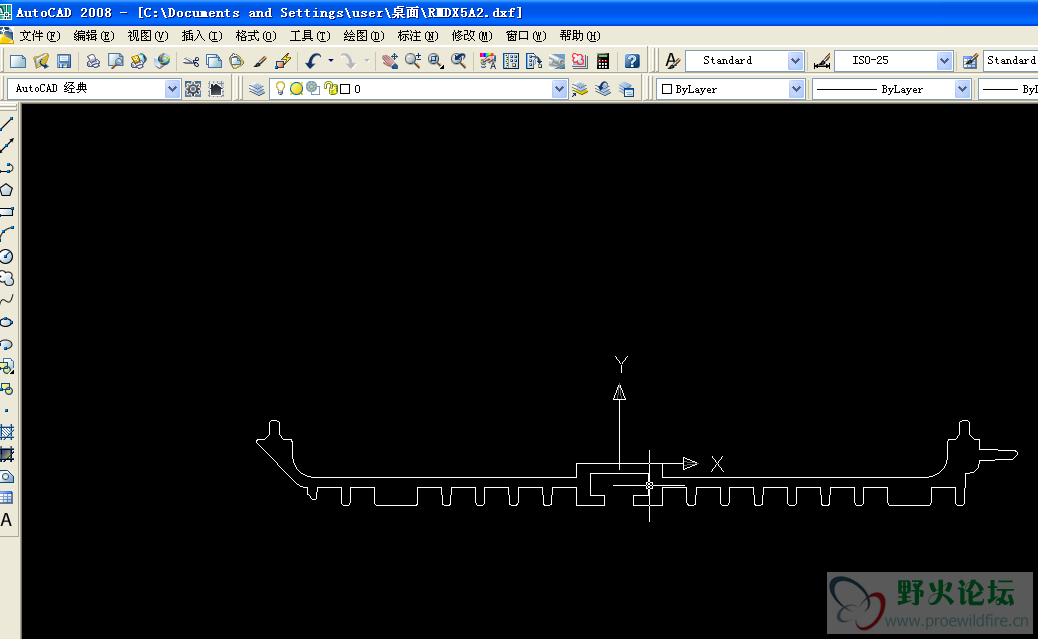Click Make Object's Layer Current icon
The image size is (1038, 639).
point(580,89)
